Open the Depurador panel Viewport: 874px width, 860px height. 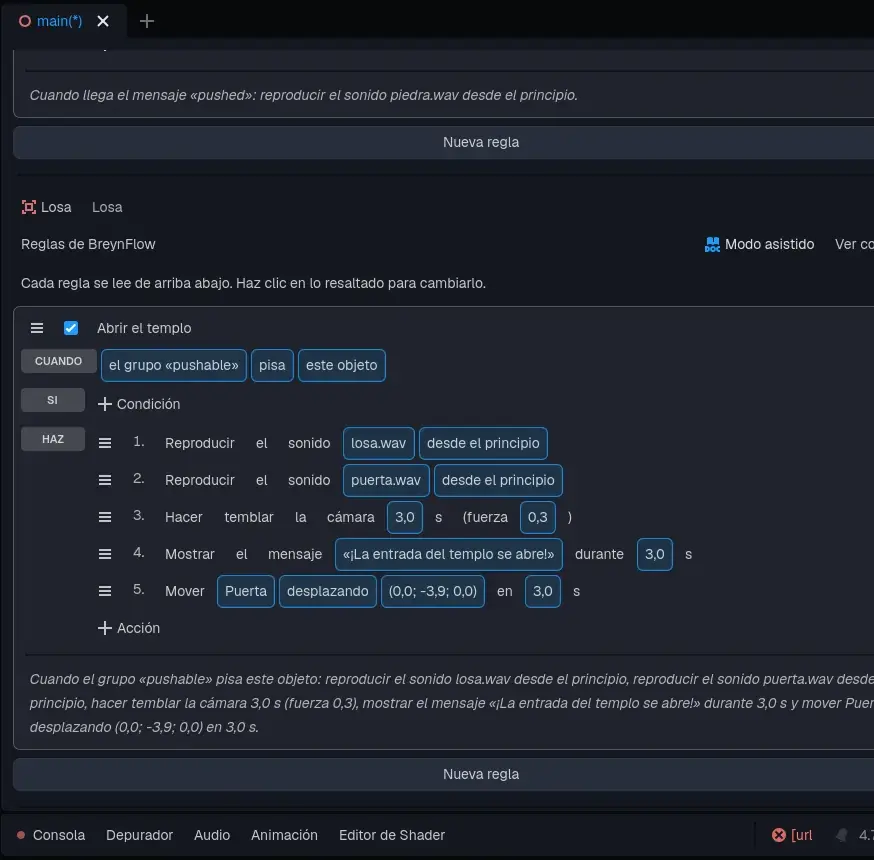click(x=139, y=835)
